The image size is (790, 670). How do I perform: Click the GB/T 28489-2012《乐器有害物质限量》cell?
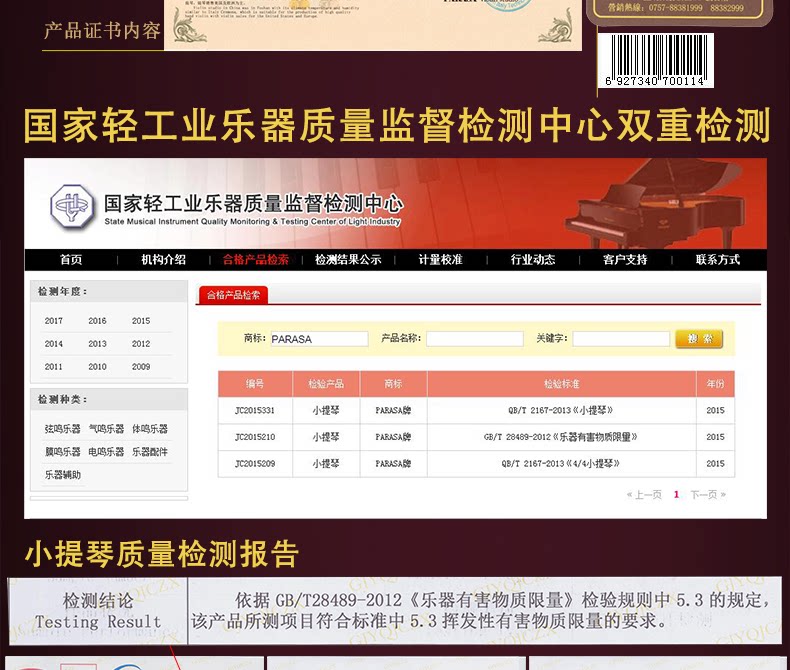click(561, 437)
